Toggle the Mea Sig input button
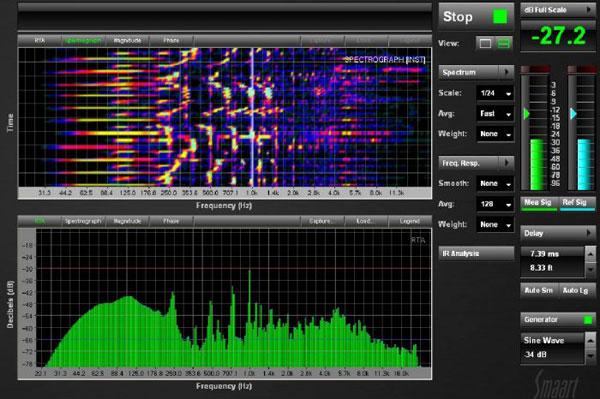This screenshot has width=600, height=399. [539, 203]
